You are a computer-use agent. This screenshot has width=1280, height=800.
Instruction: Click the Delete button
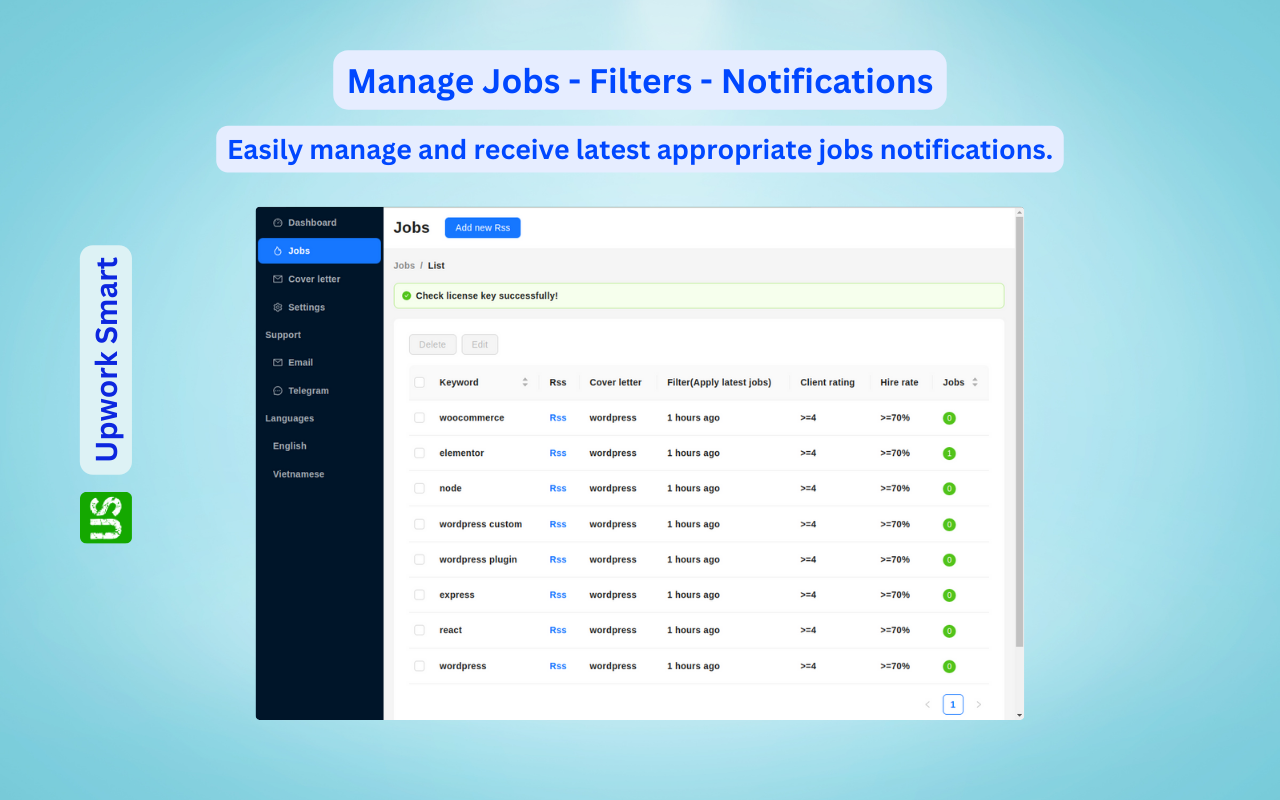tap(433, 345)
